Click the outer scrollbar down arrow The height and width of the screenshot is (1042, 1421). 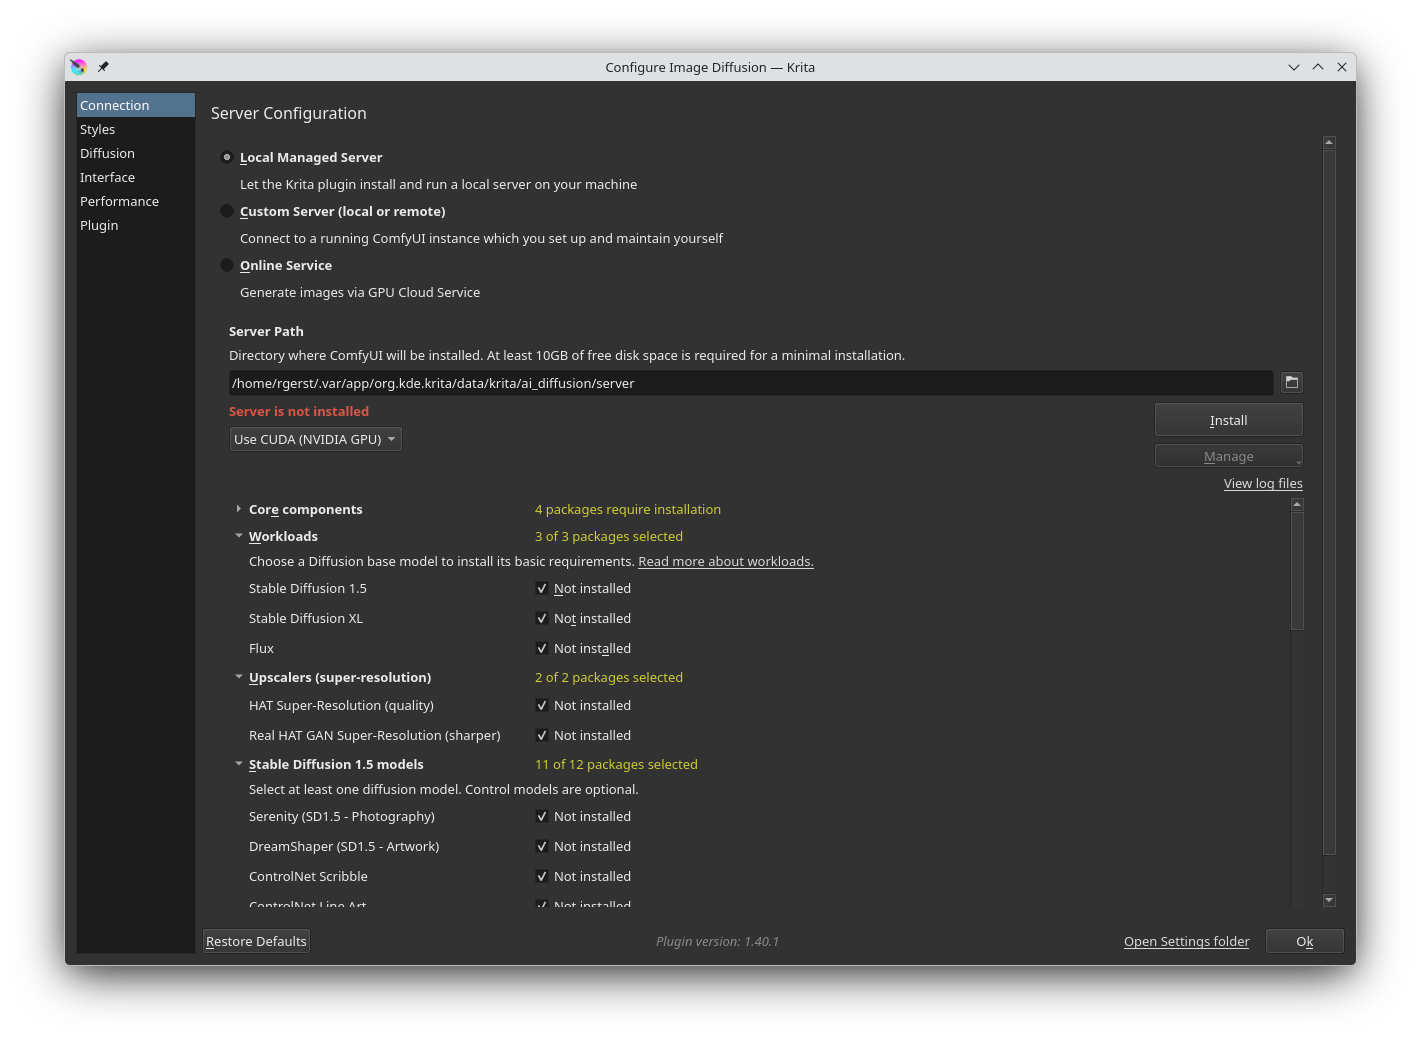1329,900
